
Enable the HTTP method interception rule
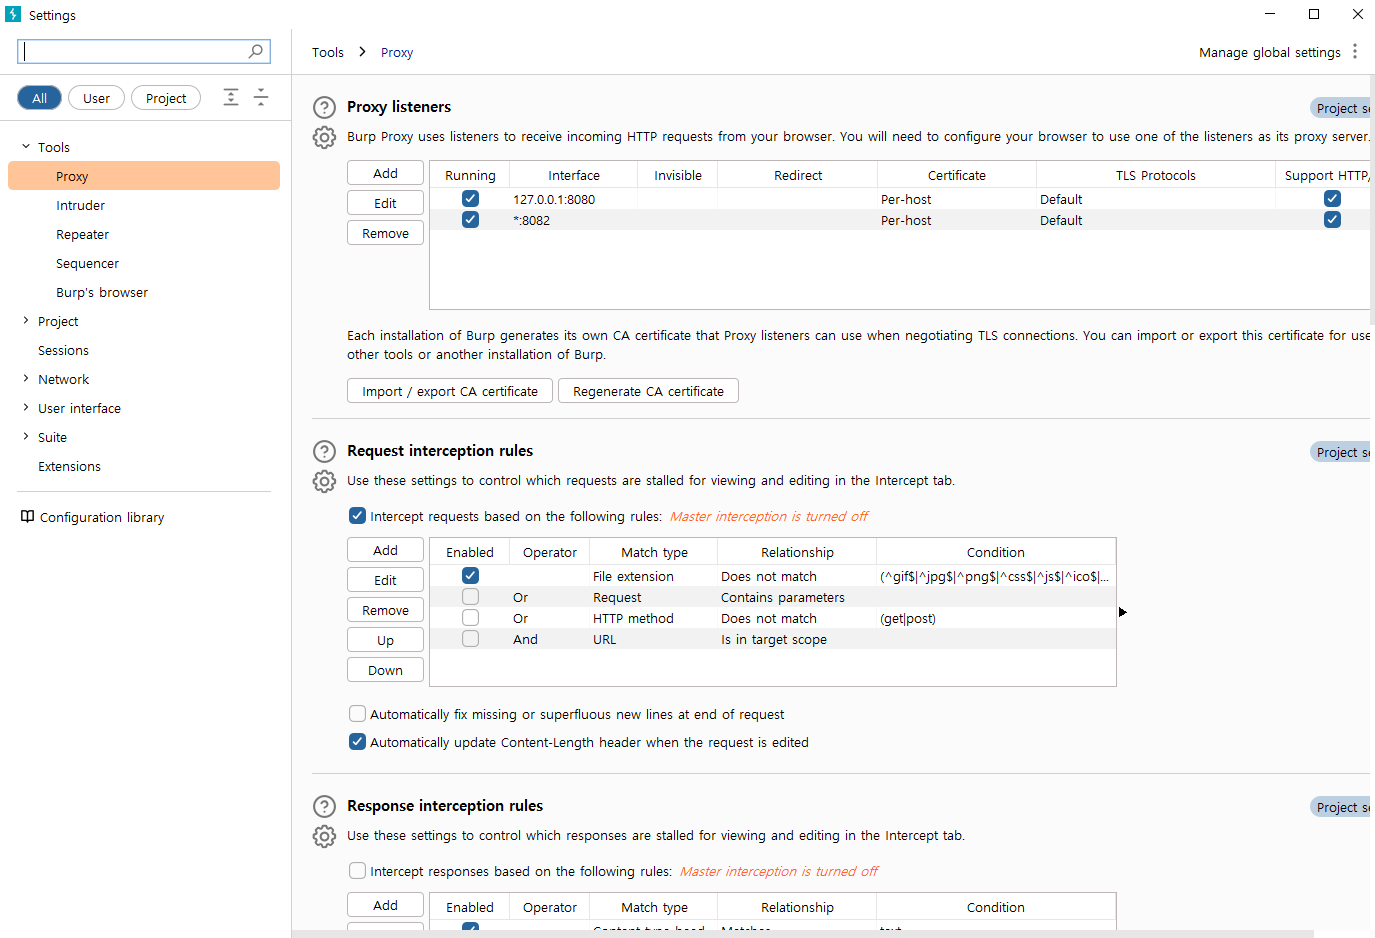[470, 618]
